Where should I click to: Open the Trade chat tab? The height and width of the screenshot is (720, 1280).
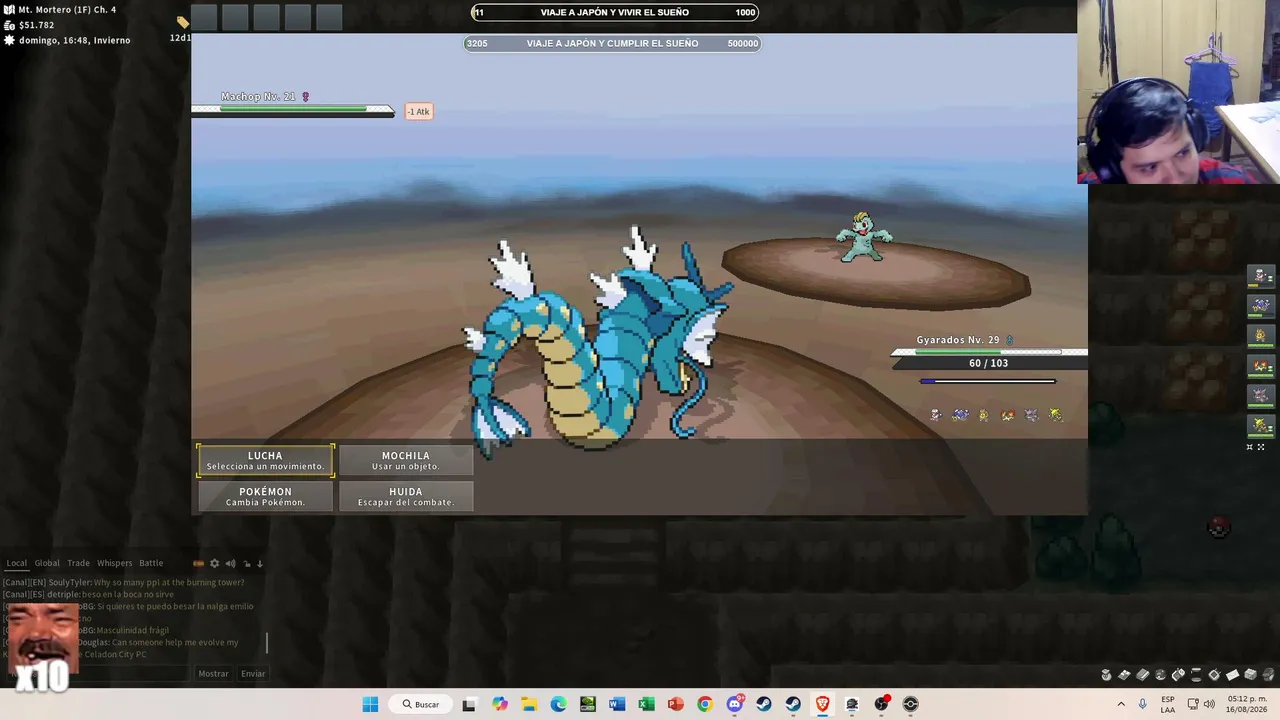tap(78, 563)
